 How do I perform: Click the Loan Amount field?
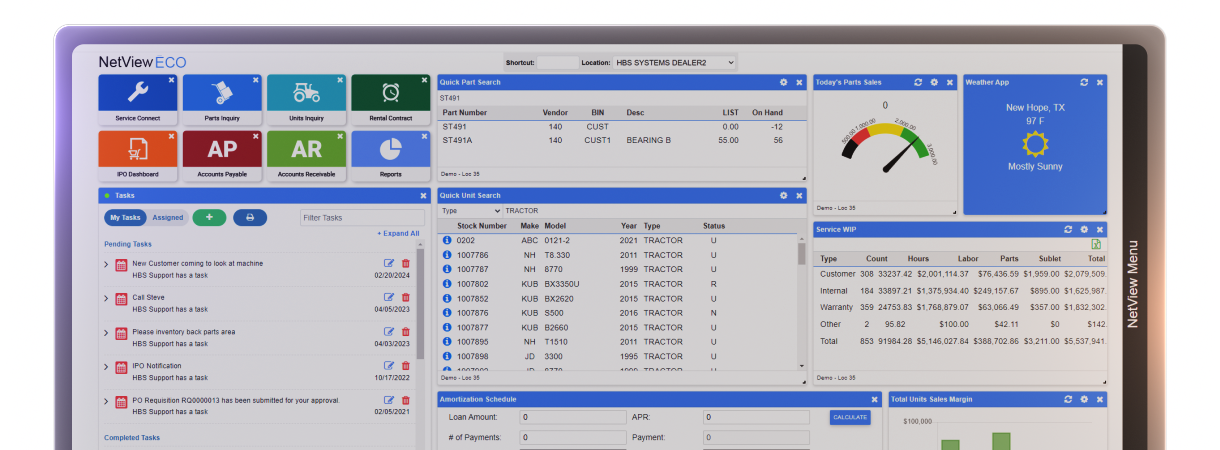click(x=572, y=417)
